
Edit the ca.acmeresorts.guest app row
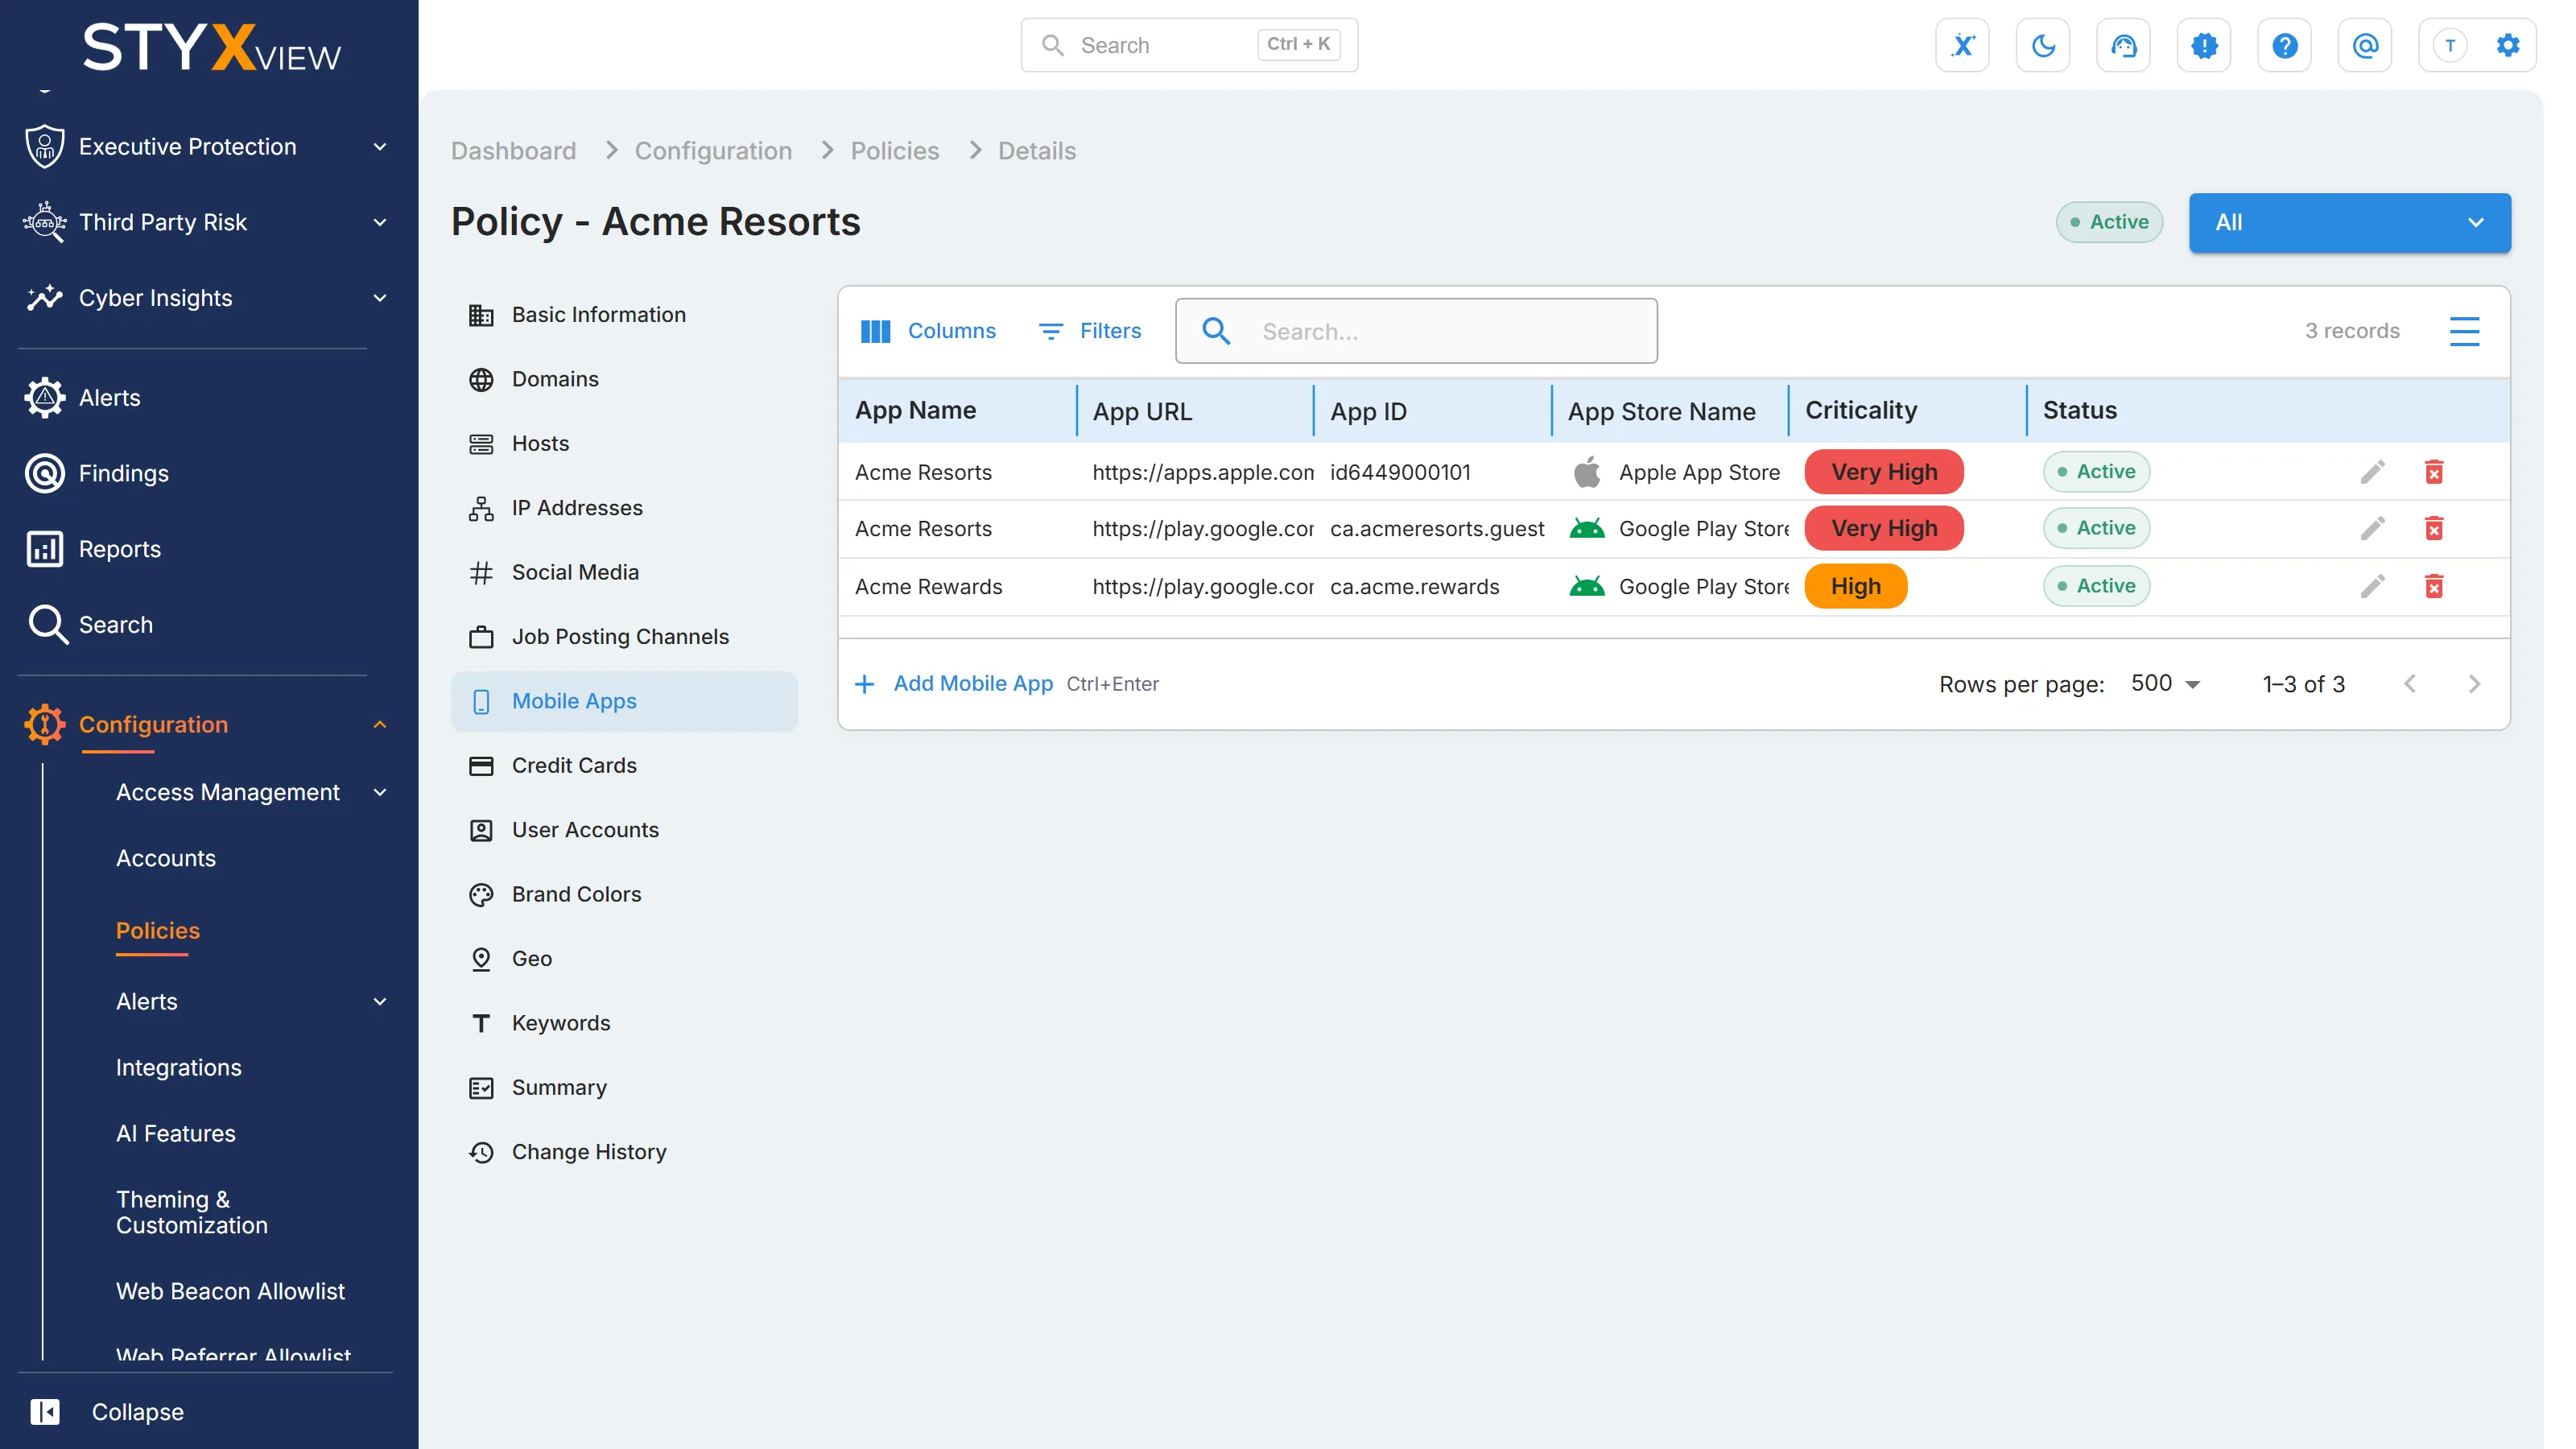(2373, 528)
